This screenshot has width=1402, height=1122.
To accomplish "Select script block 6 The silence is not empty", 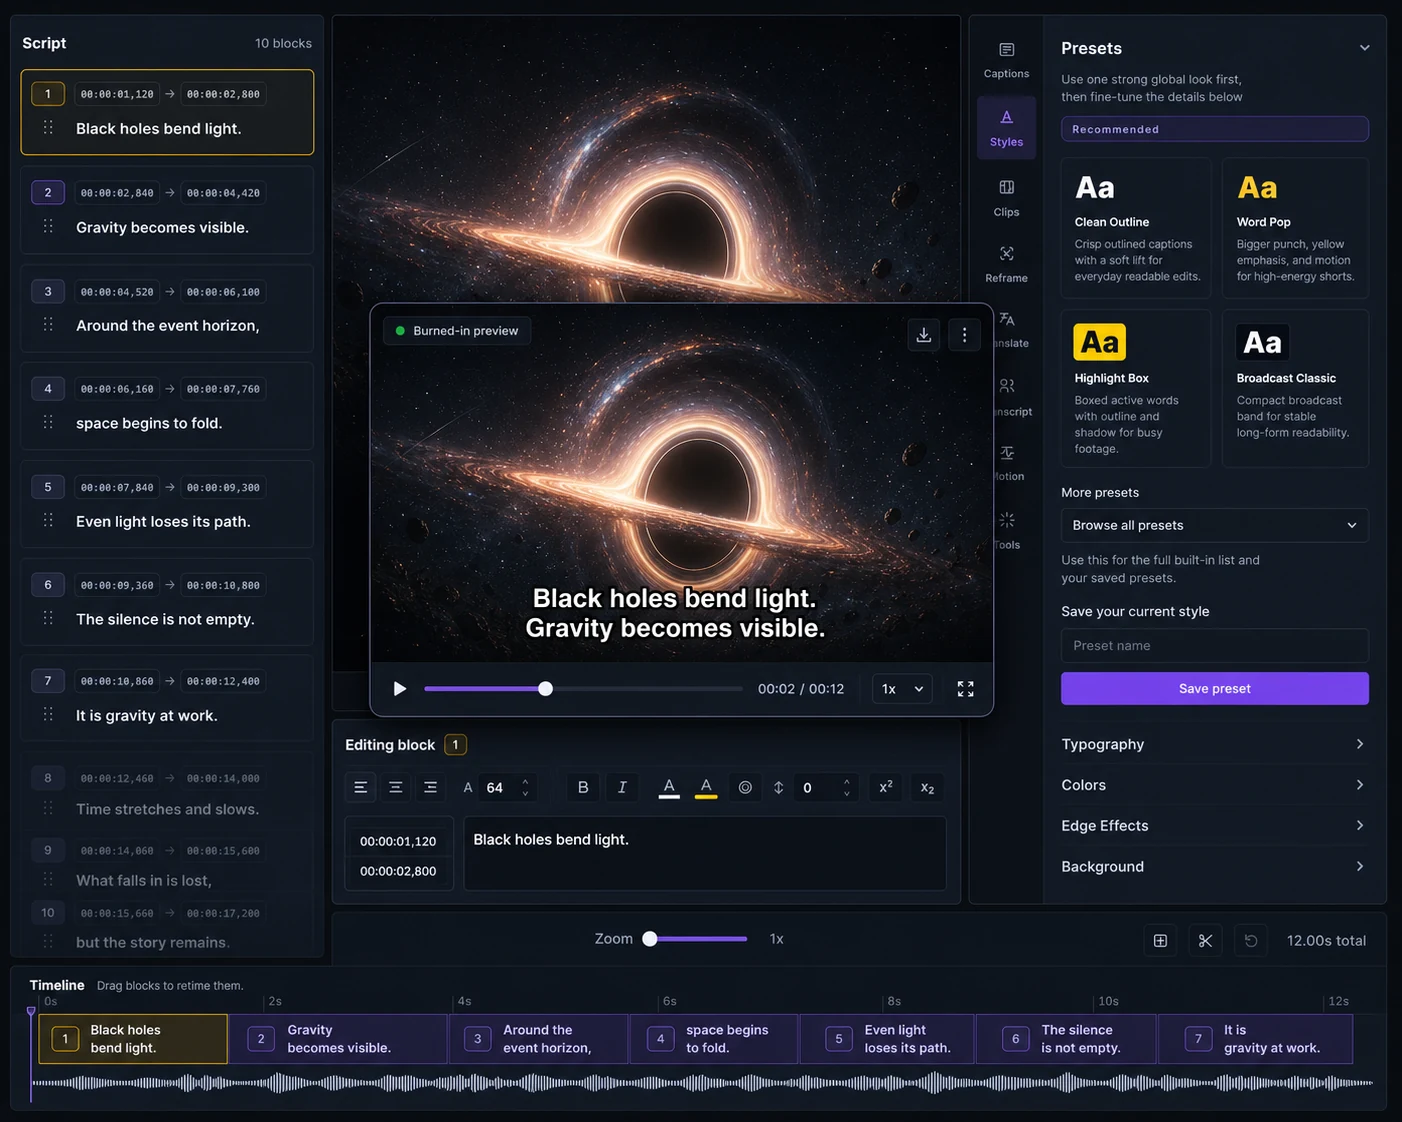I will [x=167, y=602].
